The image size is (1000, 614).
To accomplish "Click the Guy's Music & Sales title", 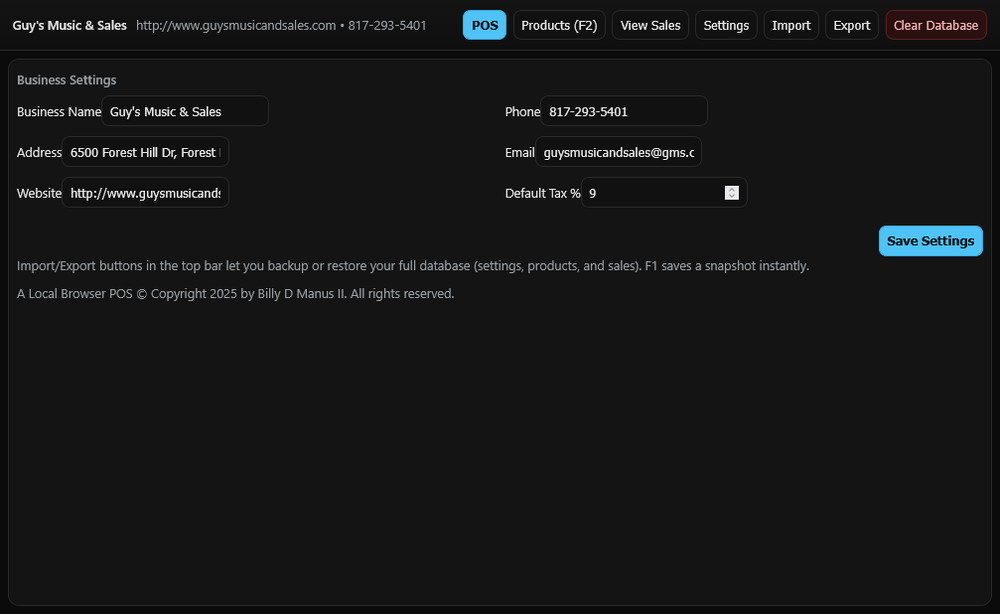I will (68, 25).
